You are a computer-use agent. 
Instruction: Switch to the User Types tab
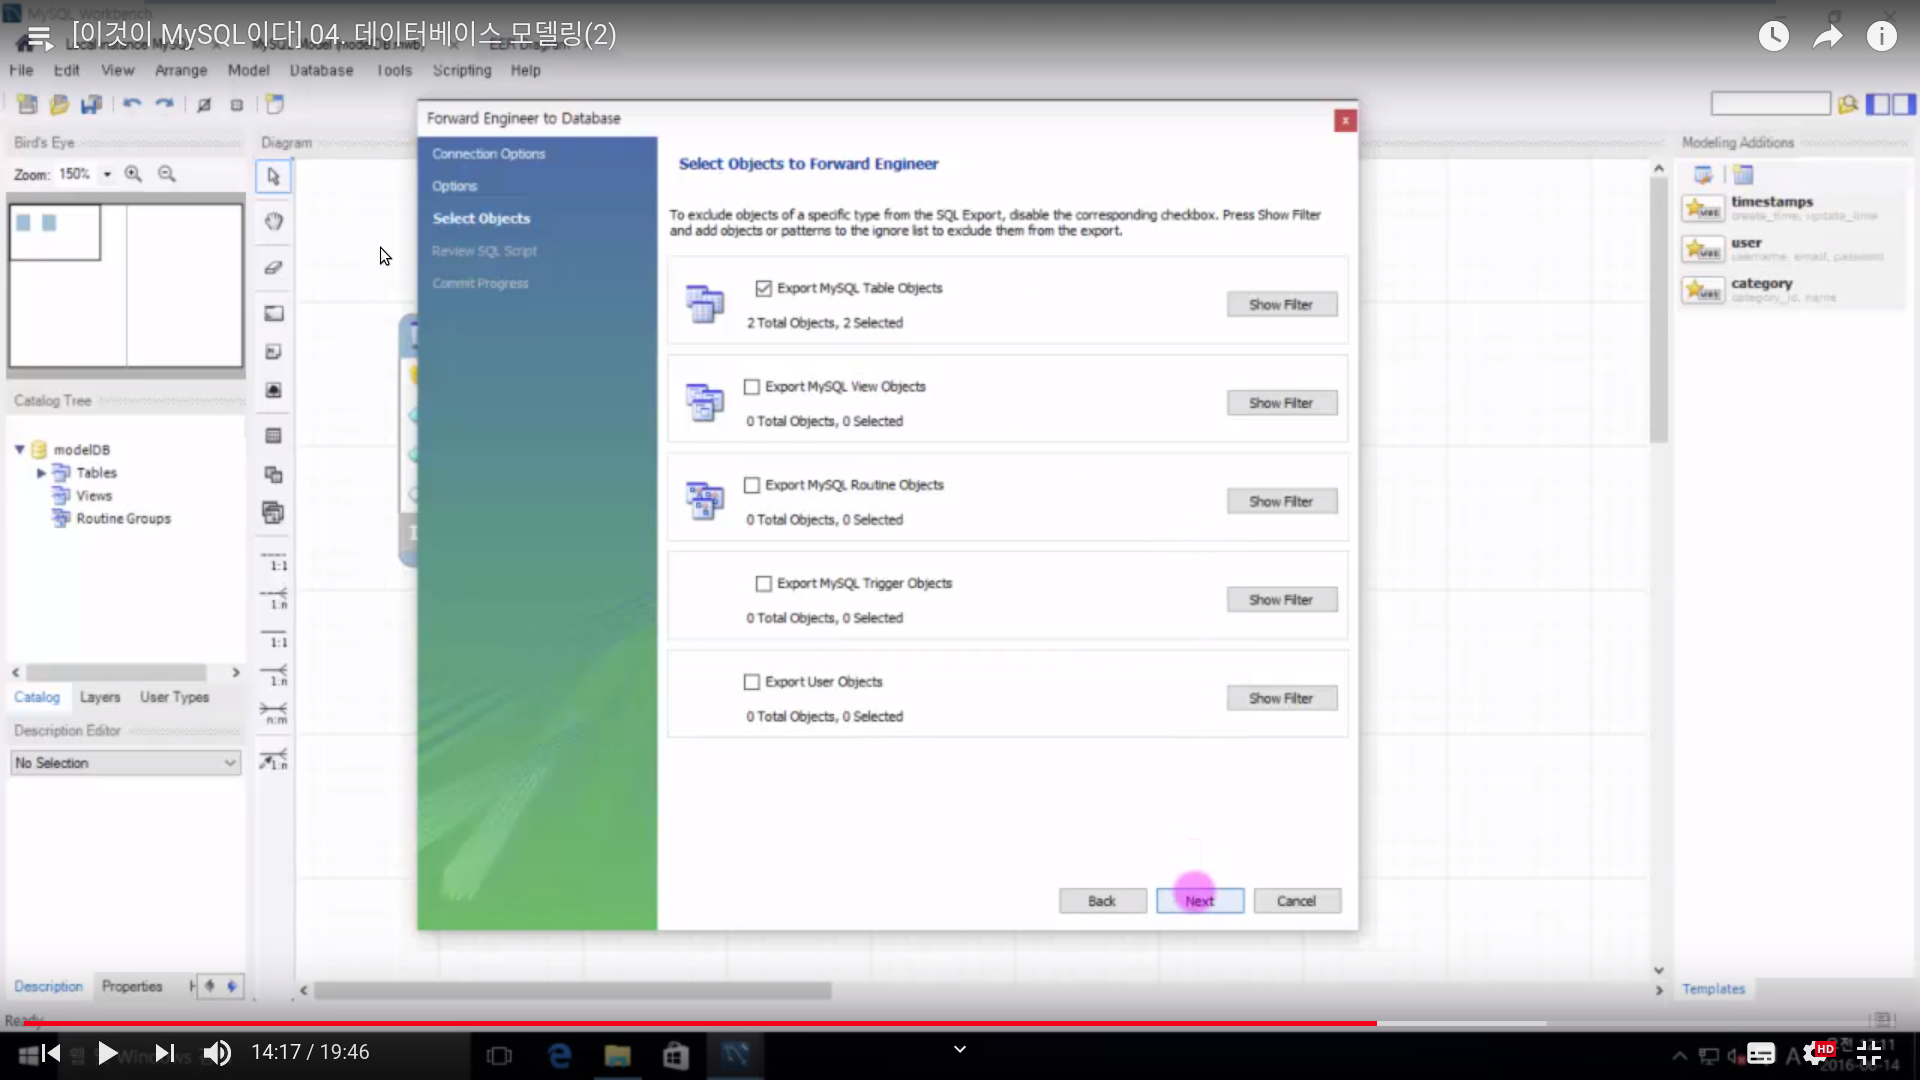coord(174,697)
